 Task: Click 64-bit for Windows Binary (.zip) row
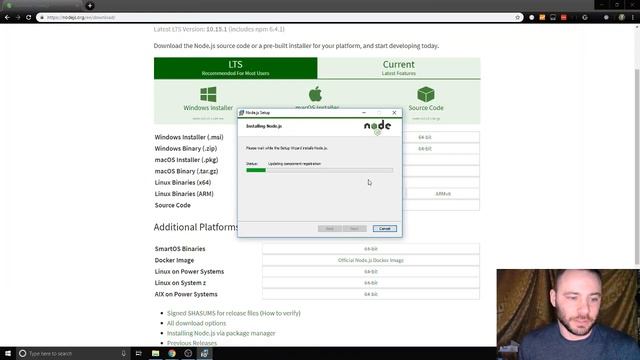coord(425,149)
